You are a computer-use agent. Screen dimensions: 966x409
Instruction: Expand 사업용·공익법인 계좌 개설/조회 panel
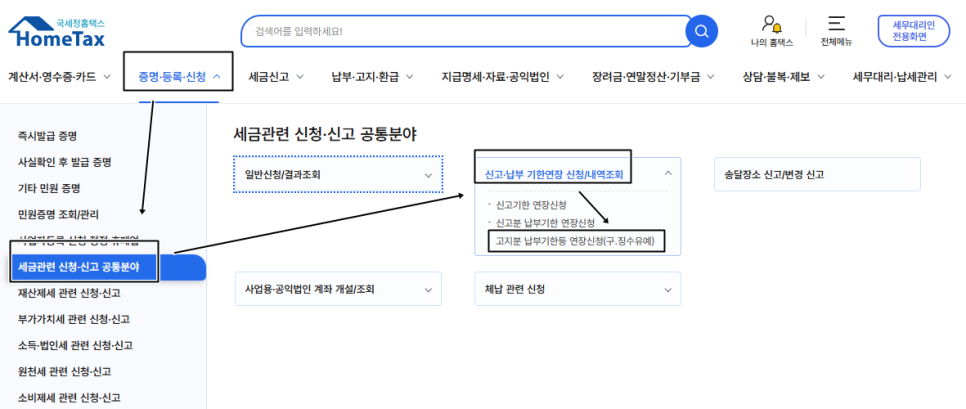(x=338, y=288)
